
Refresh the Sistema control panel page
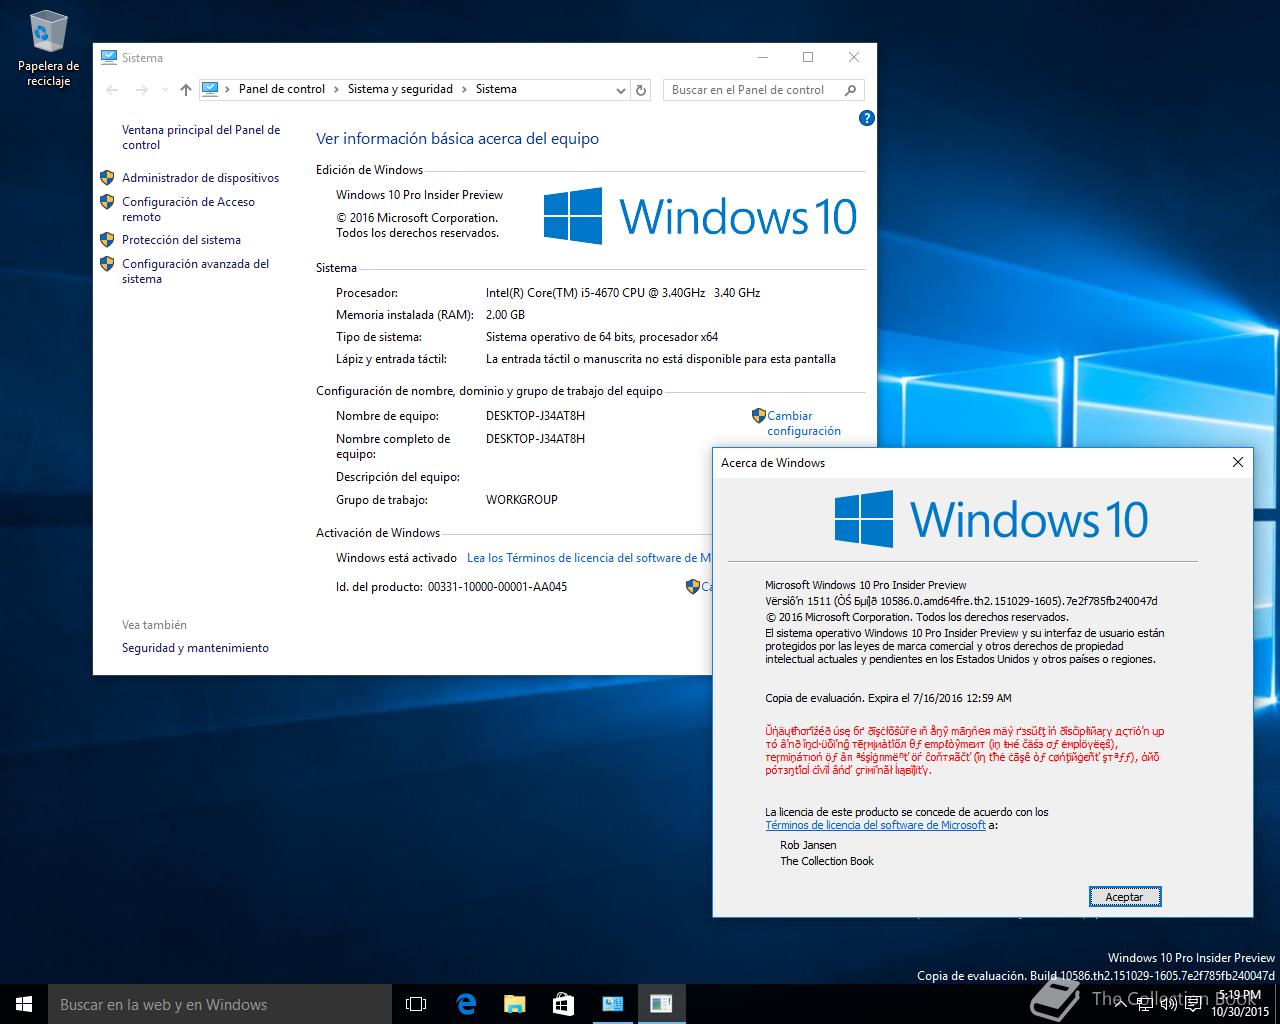(642, 90)
